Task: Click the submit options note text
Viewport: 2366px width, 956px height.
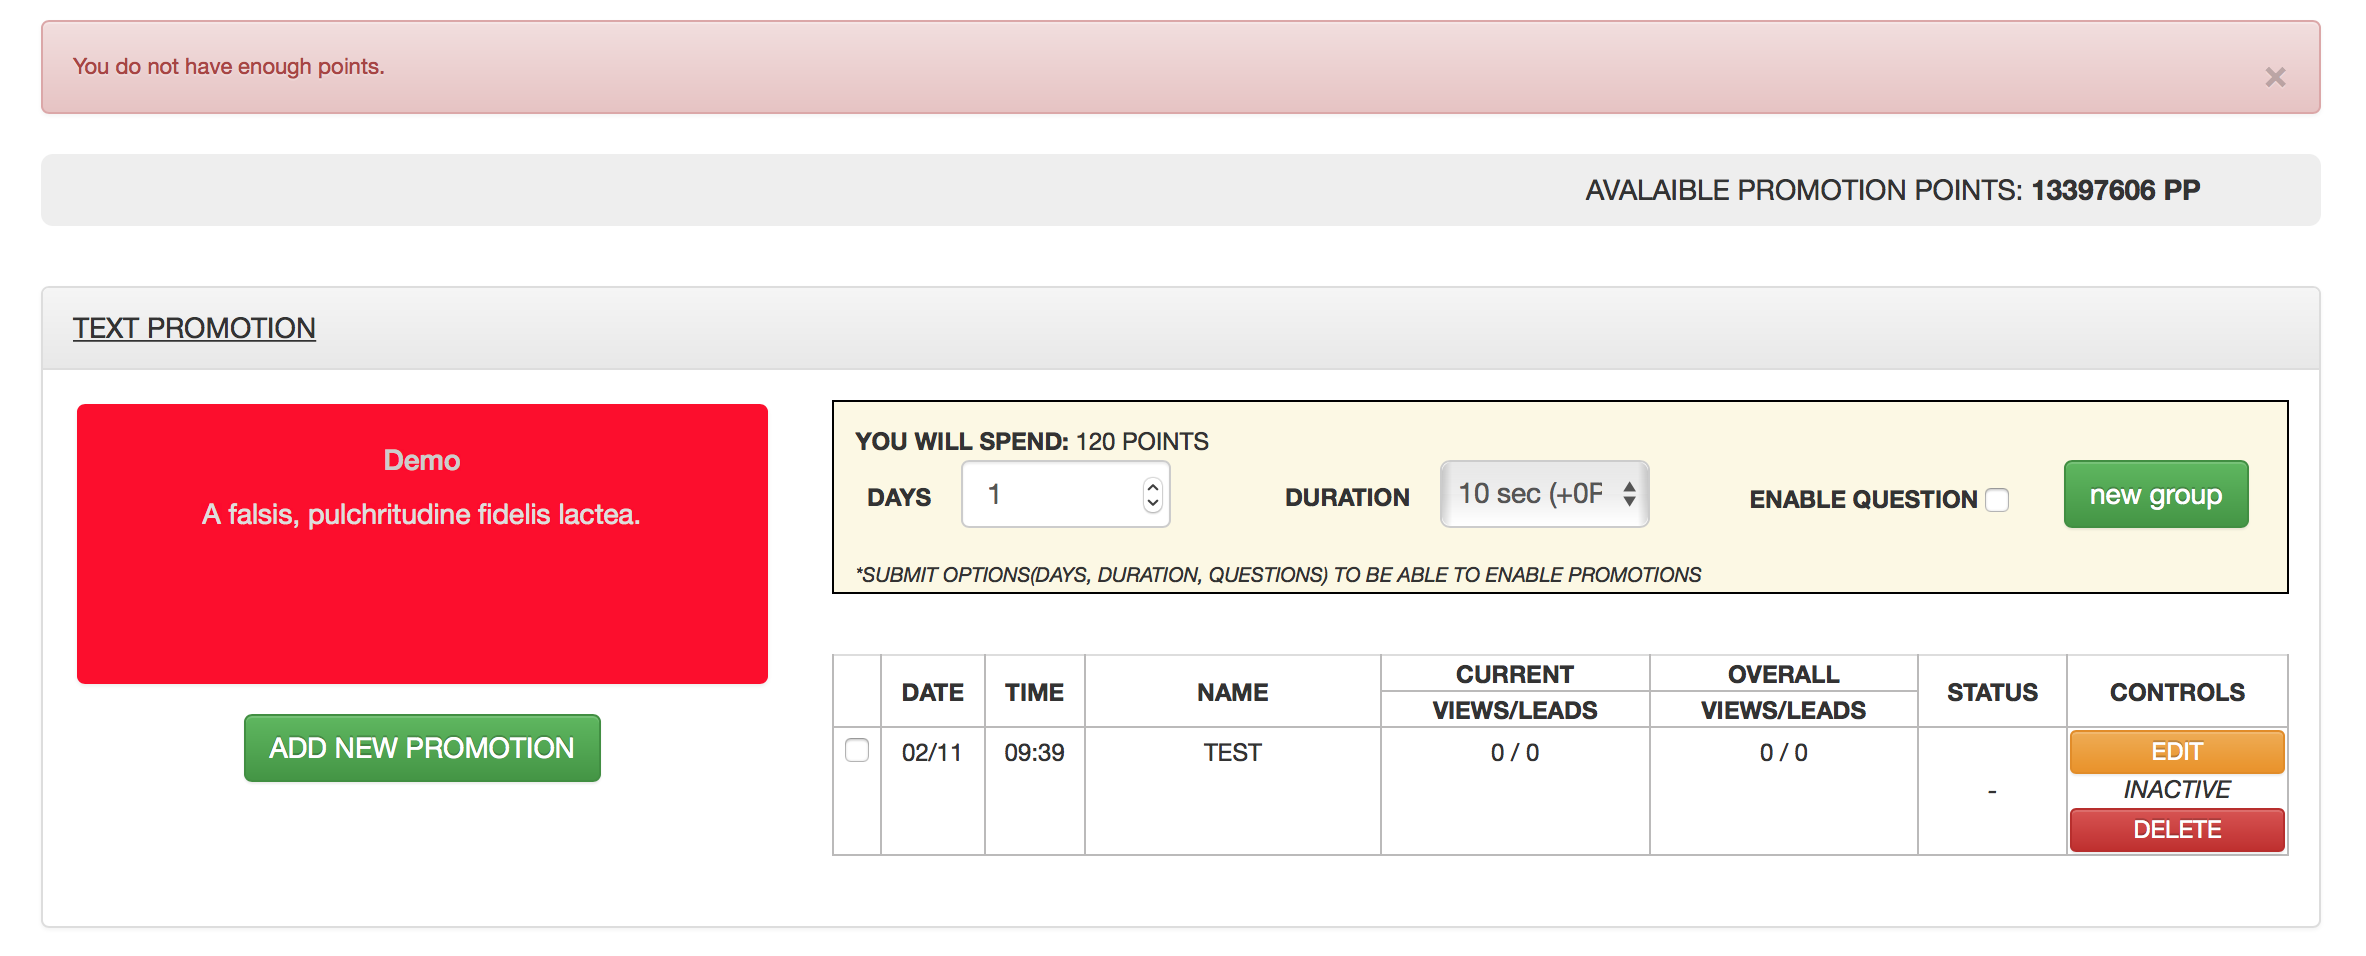Action: pos(1278,575)
